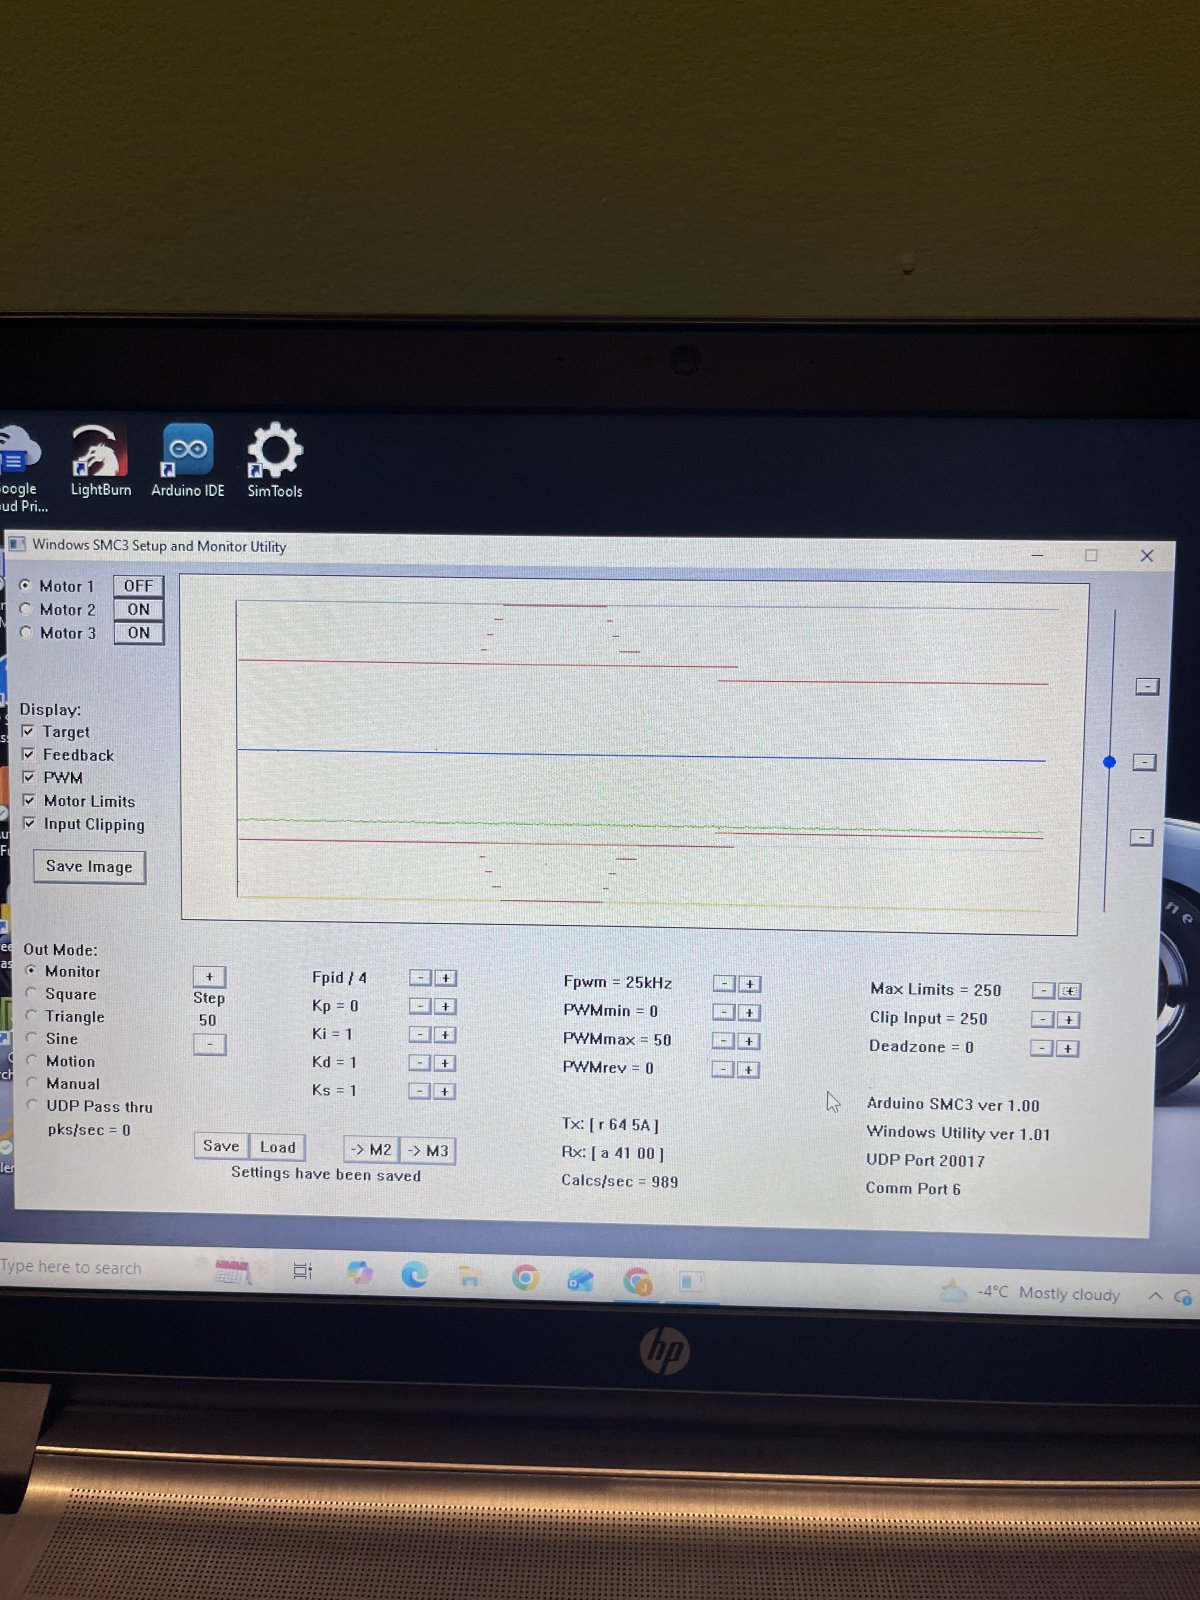Image resolution: width=1200 pixels, height=1600 pixels.
Task: Copy settings to Motor 2 with -> M2
Action: tap(371, 1150)
